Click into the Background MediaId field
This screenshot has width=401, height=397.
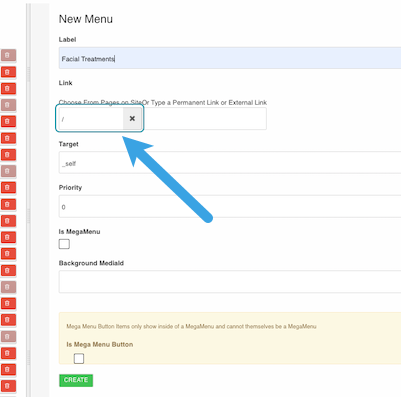[x=230, y=282]
